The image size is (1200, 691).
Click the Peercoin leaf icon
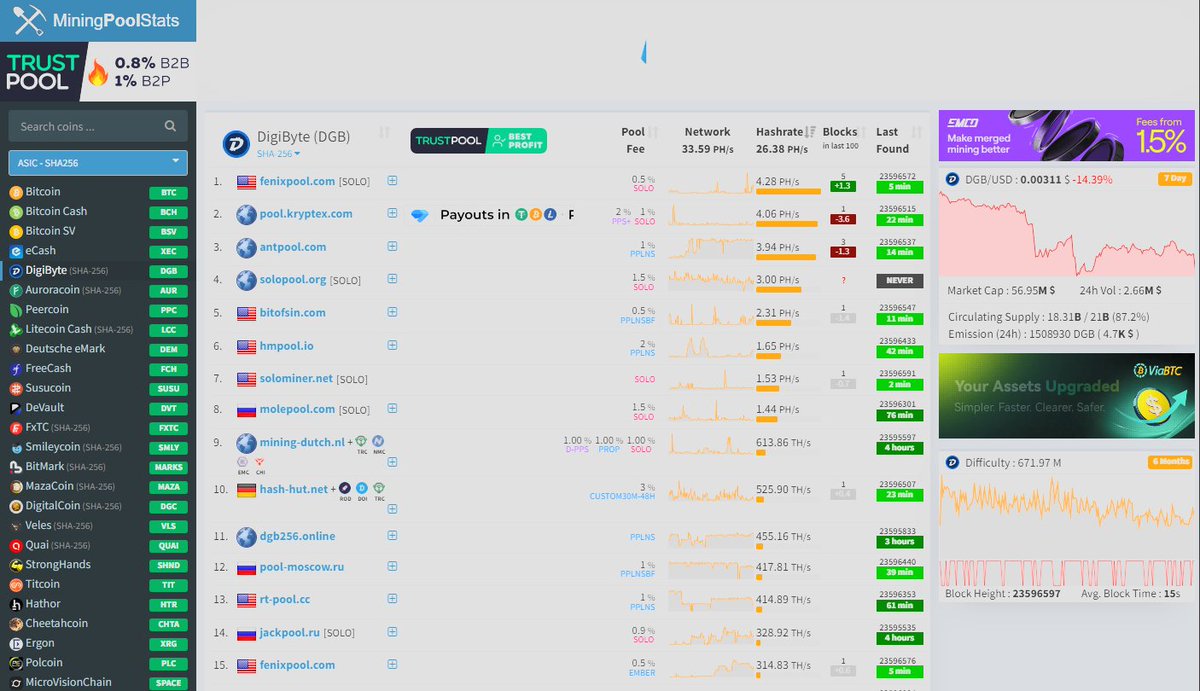pos(16,310)
